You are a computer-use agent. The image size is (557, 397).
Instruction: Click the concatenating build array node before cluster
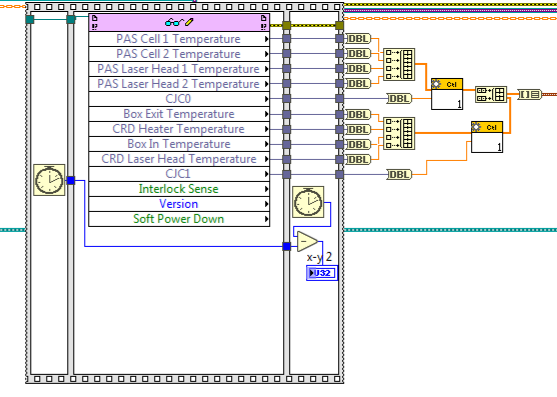click(491, 94)
